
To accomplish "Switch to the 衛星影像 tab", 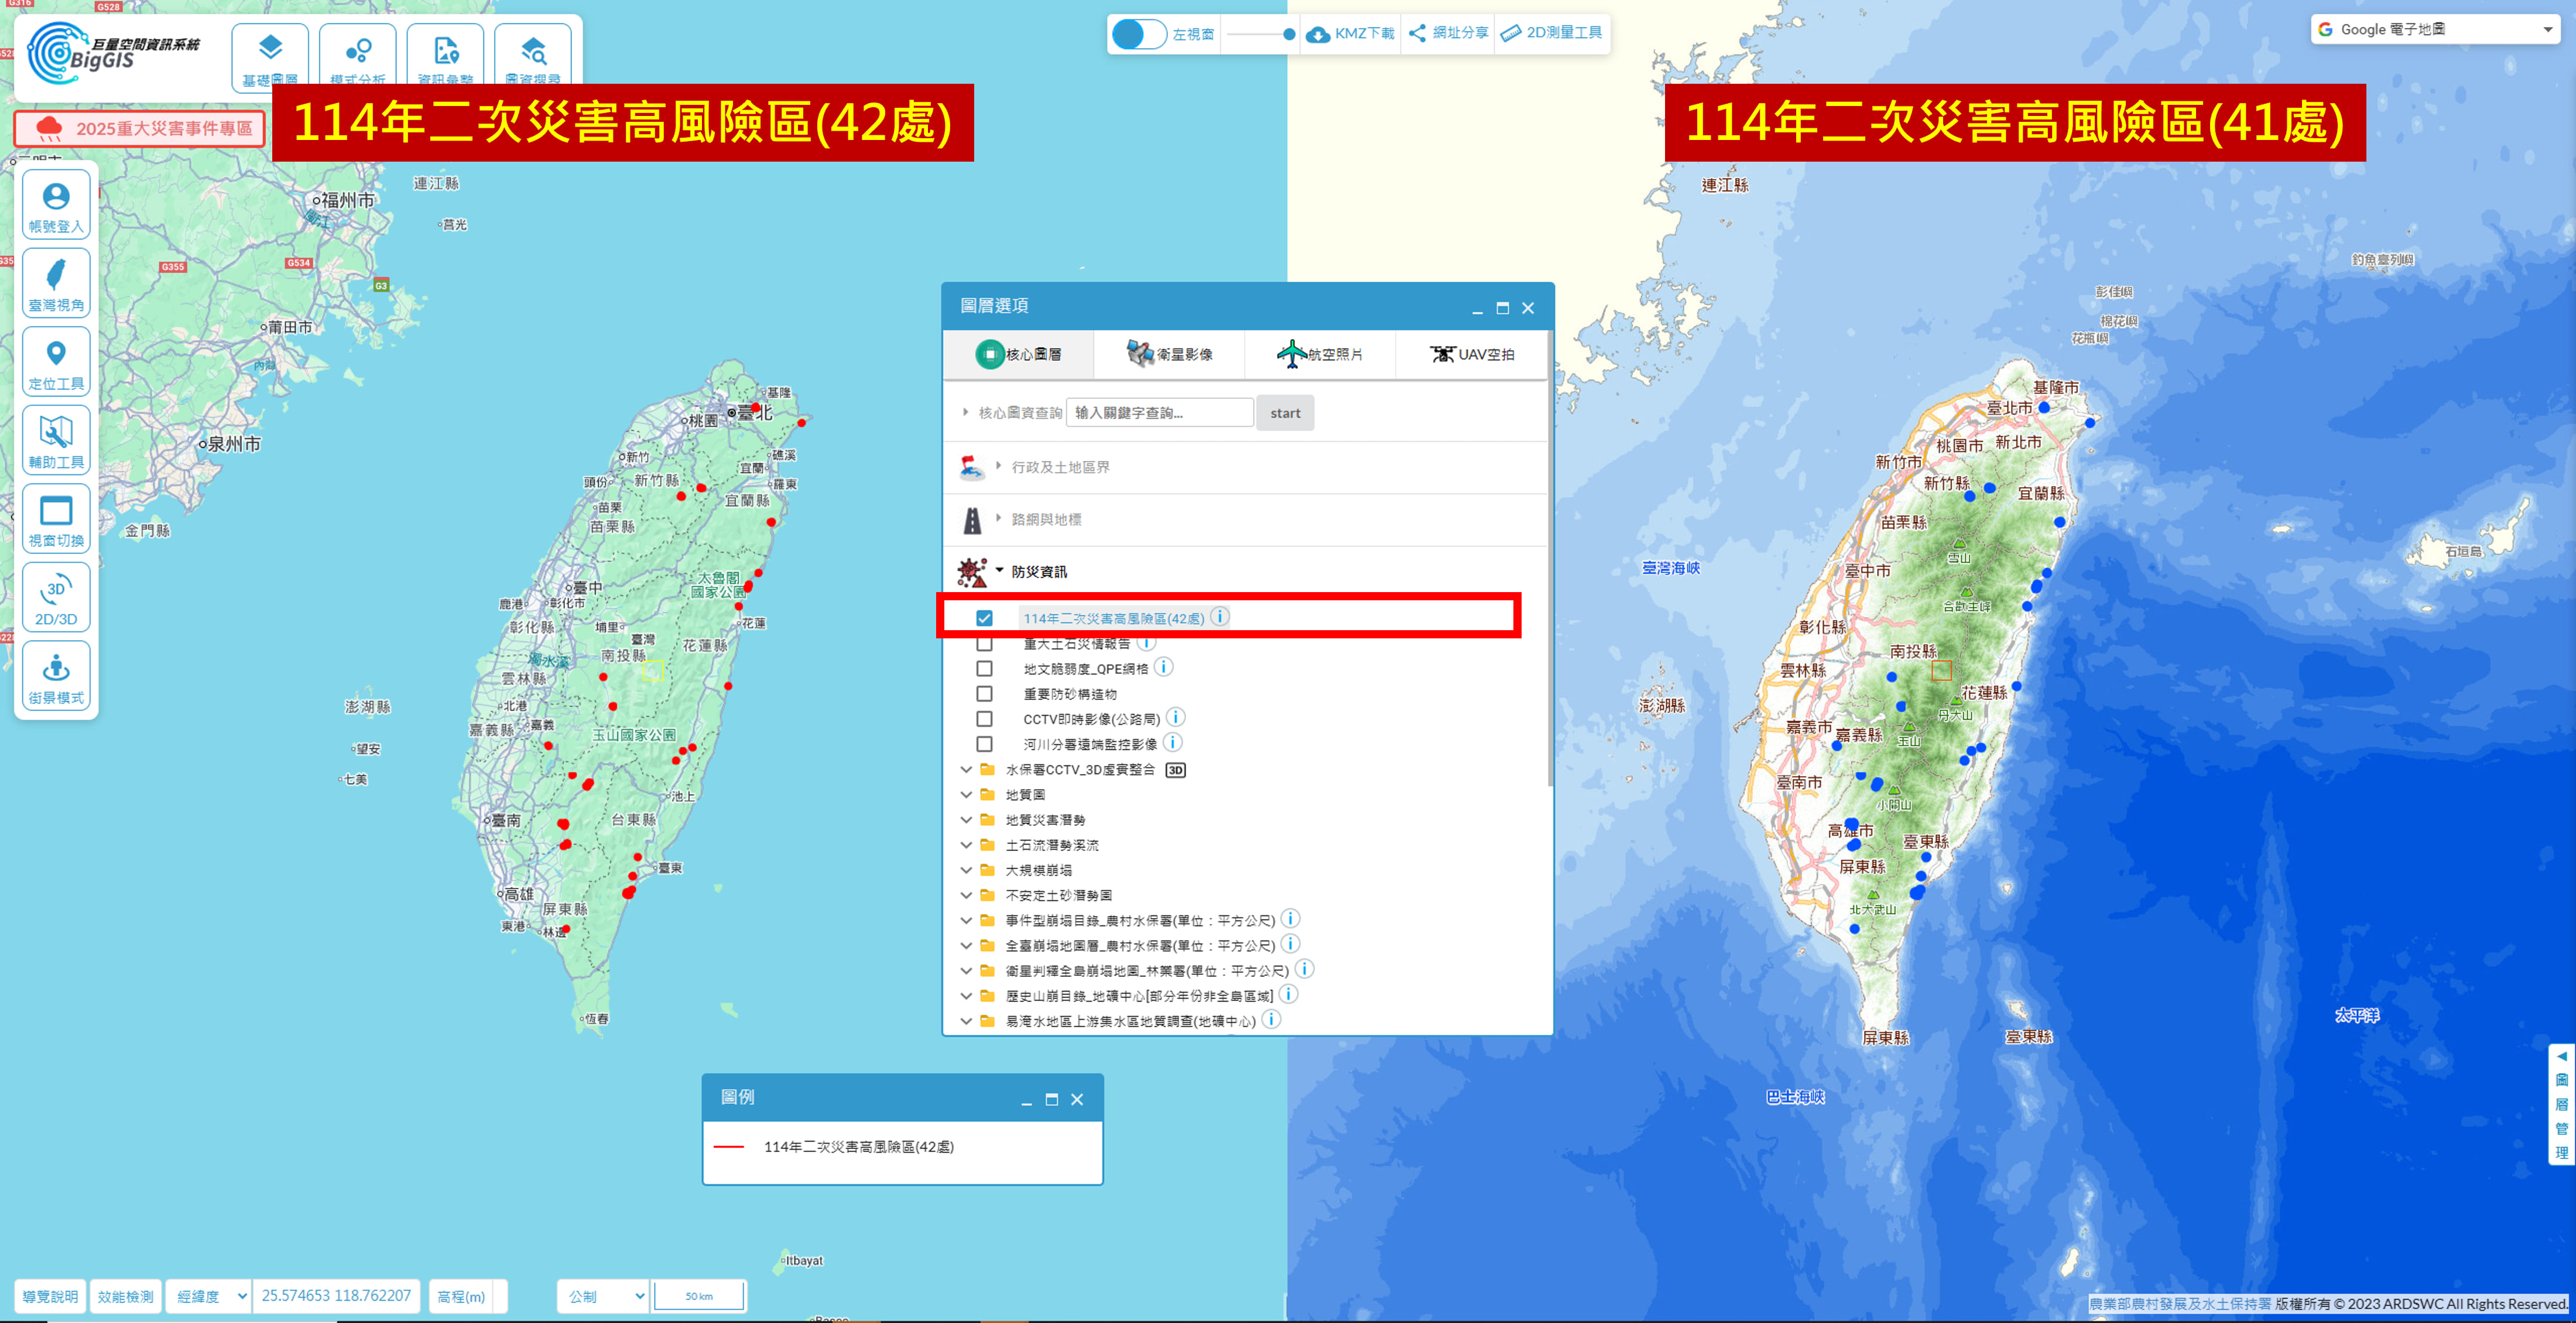I will click(1169, 354).
